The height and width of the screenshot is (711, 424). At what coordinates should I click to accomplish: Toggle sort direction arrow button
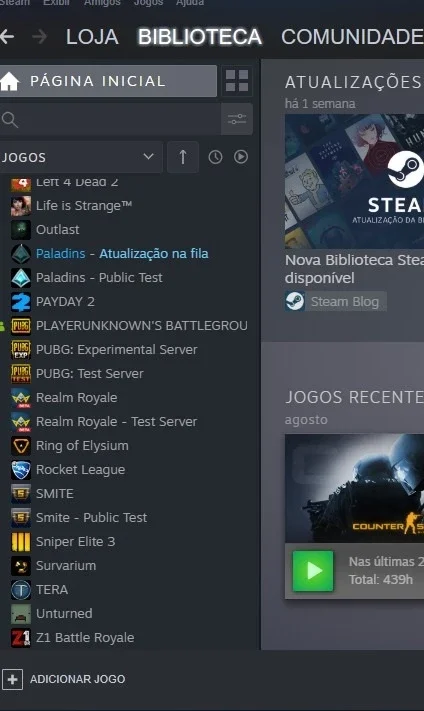pyautogui.click(x=183, y=157)
